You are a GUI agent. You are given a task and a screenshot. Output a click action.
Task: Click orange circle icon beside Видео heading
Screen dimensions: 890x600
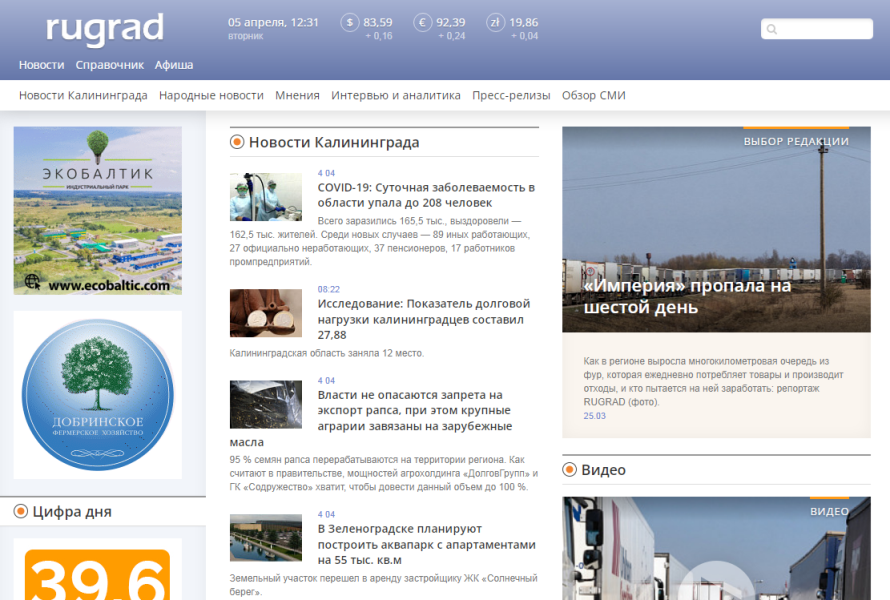coord(570,470)
